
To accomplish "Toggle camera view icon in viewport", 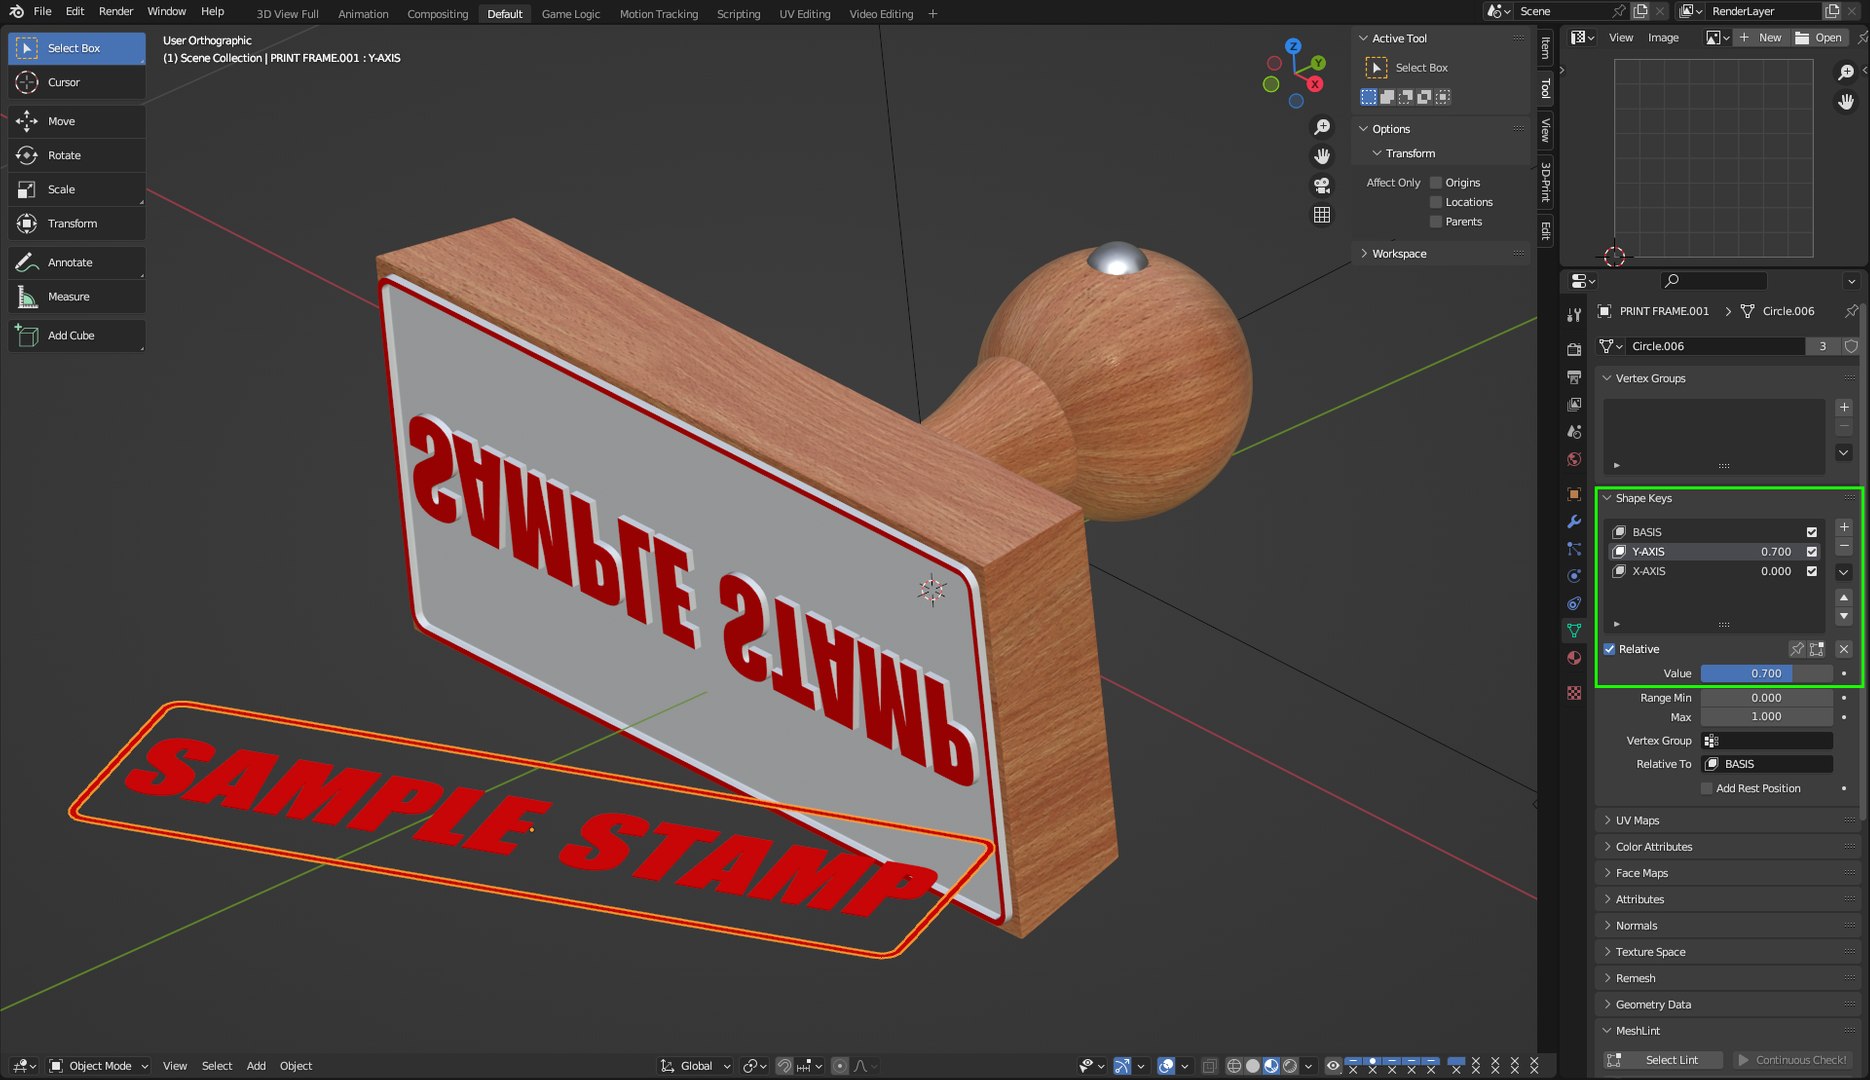I will (1322, 185).
